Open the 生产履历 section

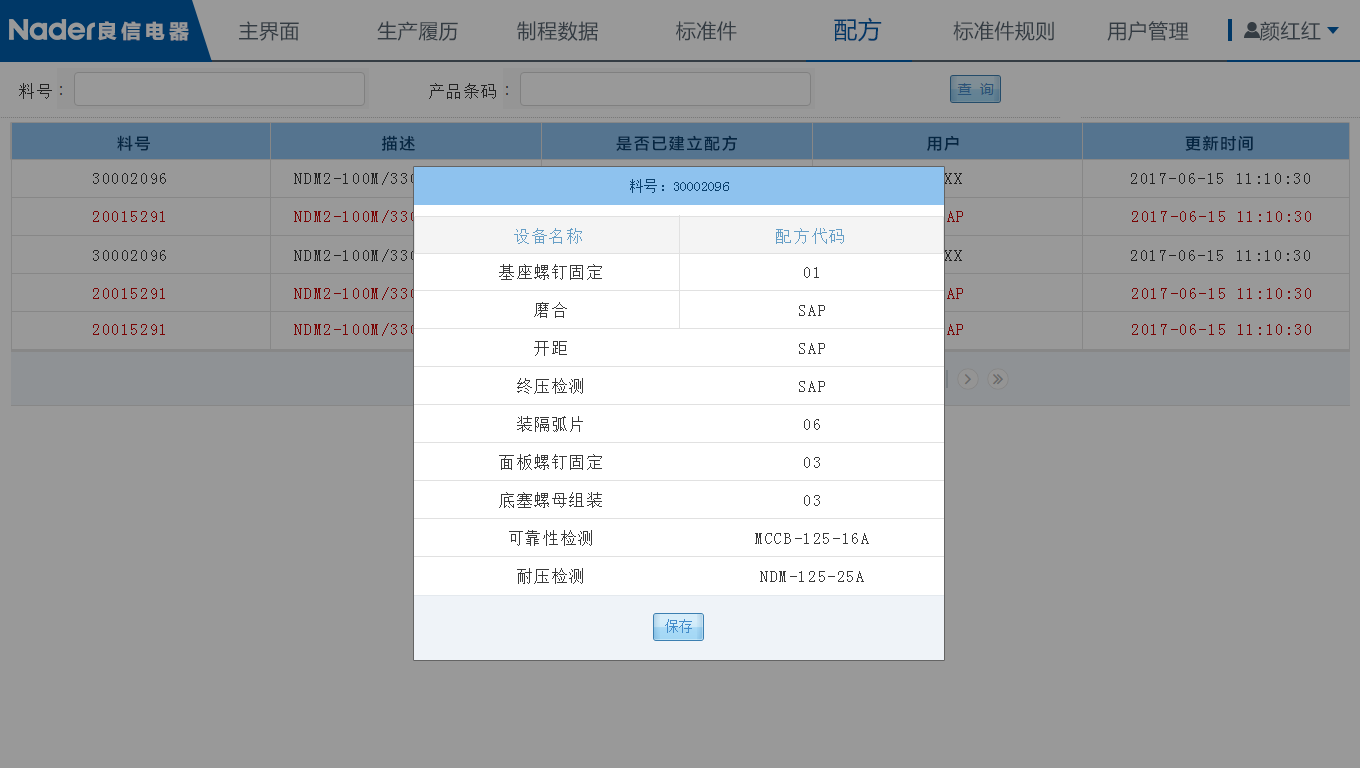417,31
